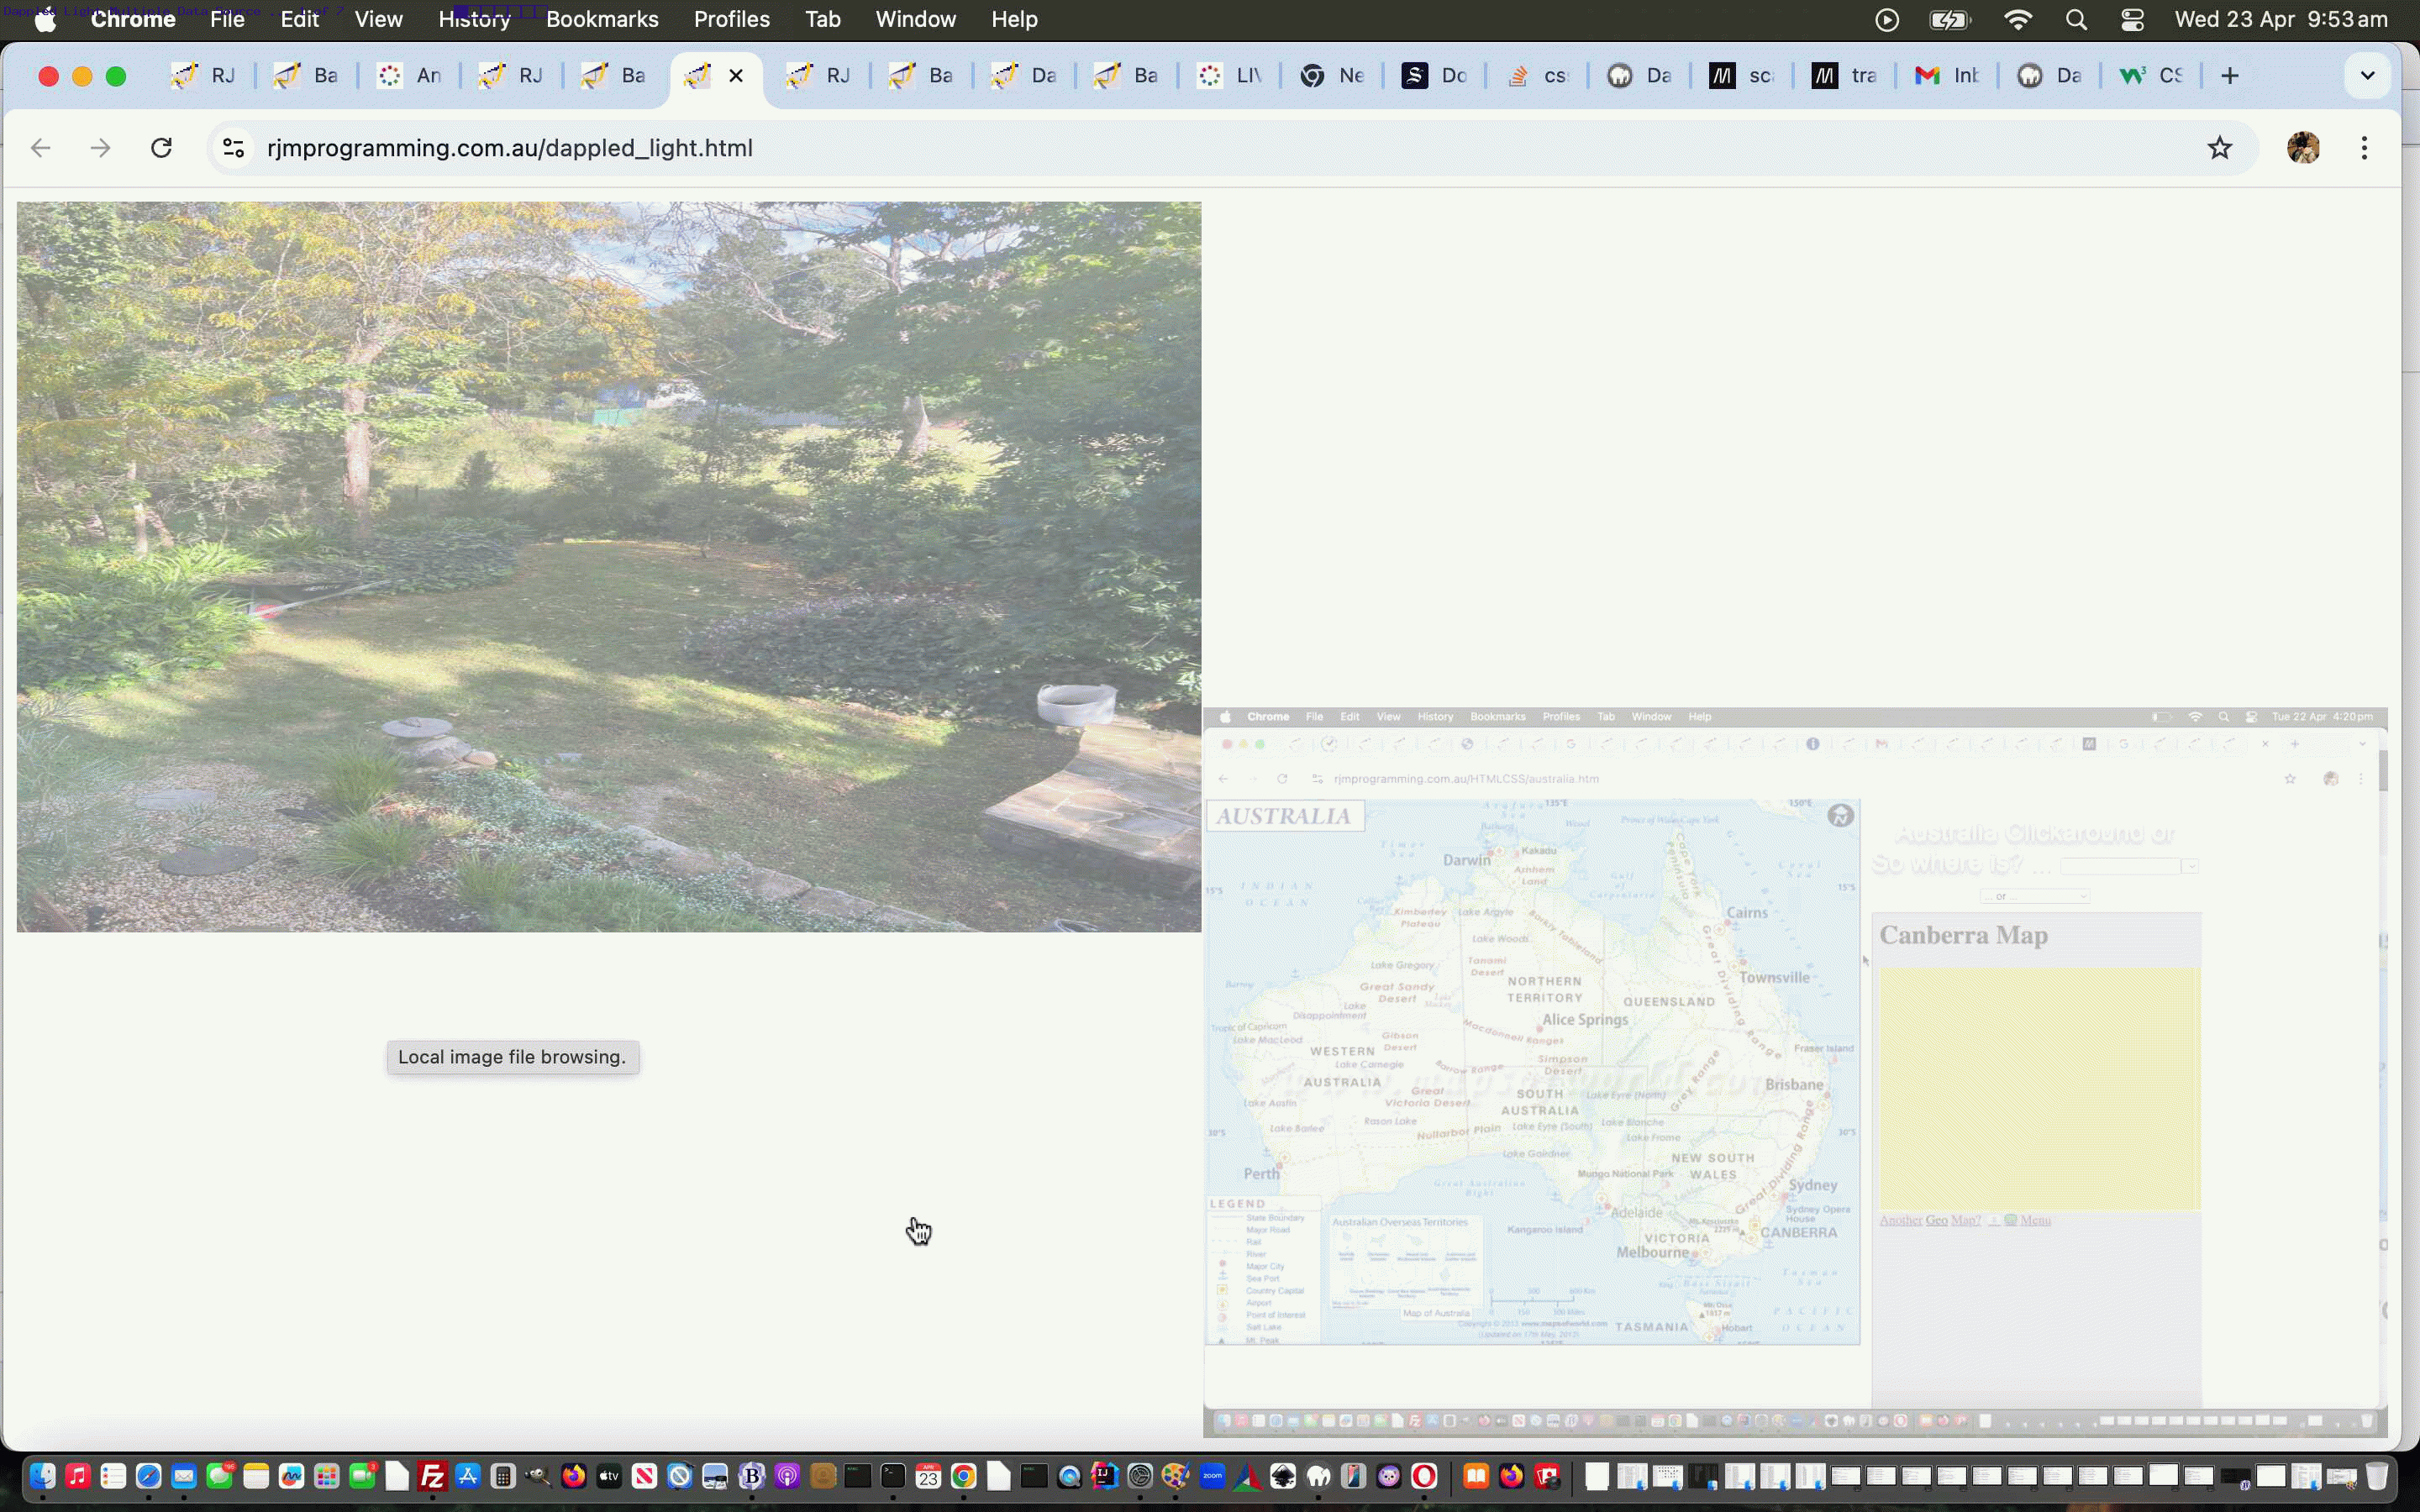Open the Now Playing menu bar icon

tap(1887, 19)
